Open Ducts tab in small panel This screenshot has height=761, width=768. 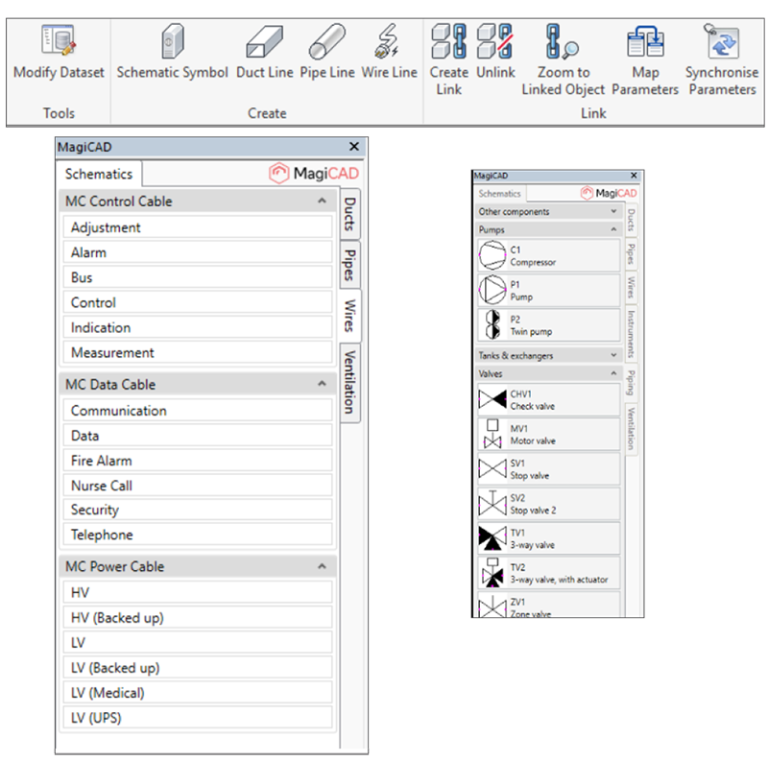(631, 220)
